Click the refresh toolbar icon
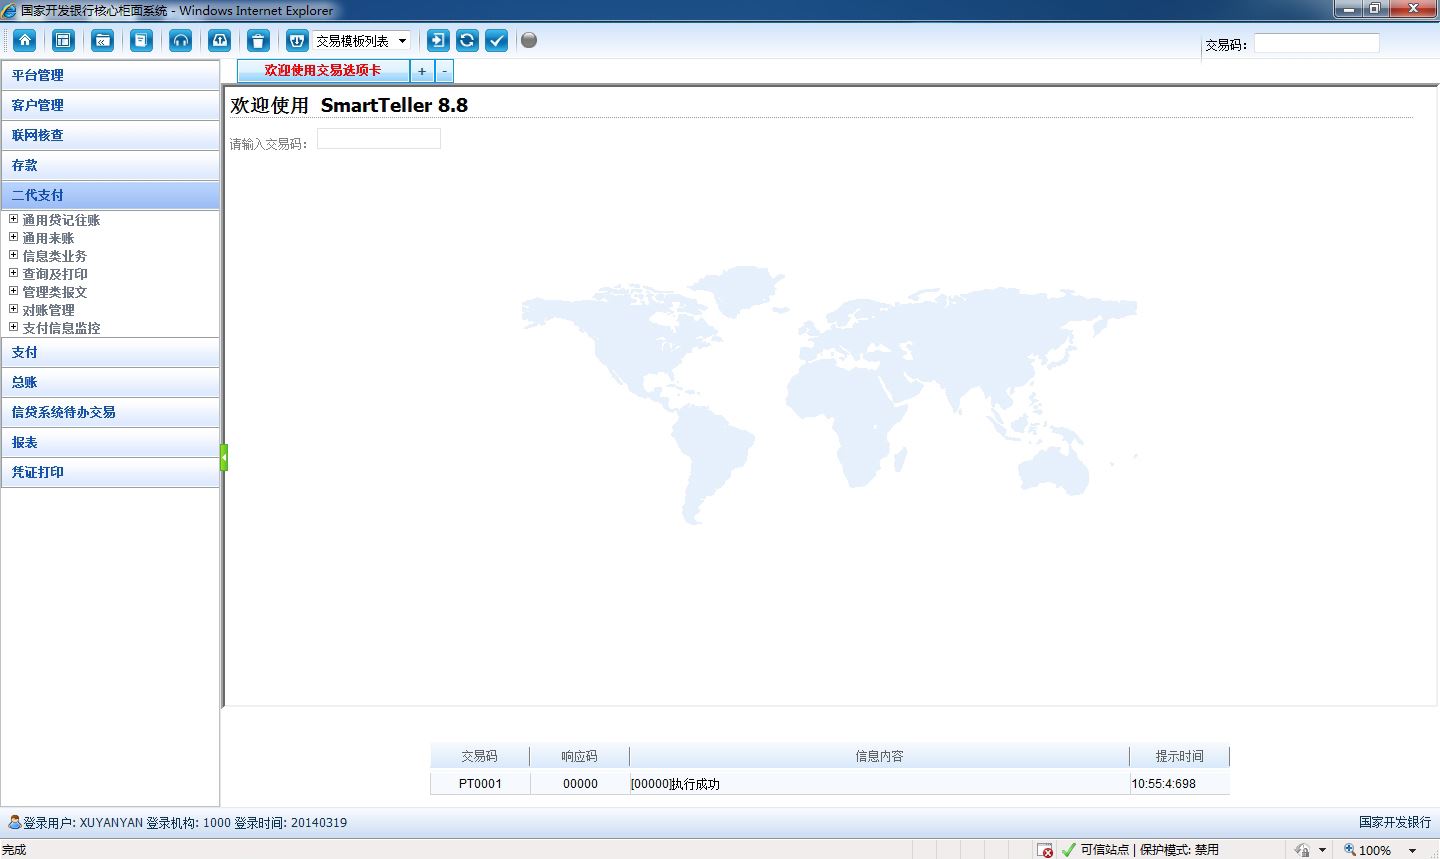 (x=467, y=40)
